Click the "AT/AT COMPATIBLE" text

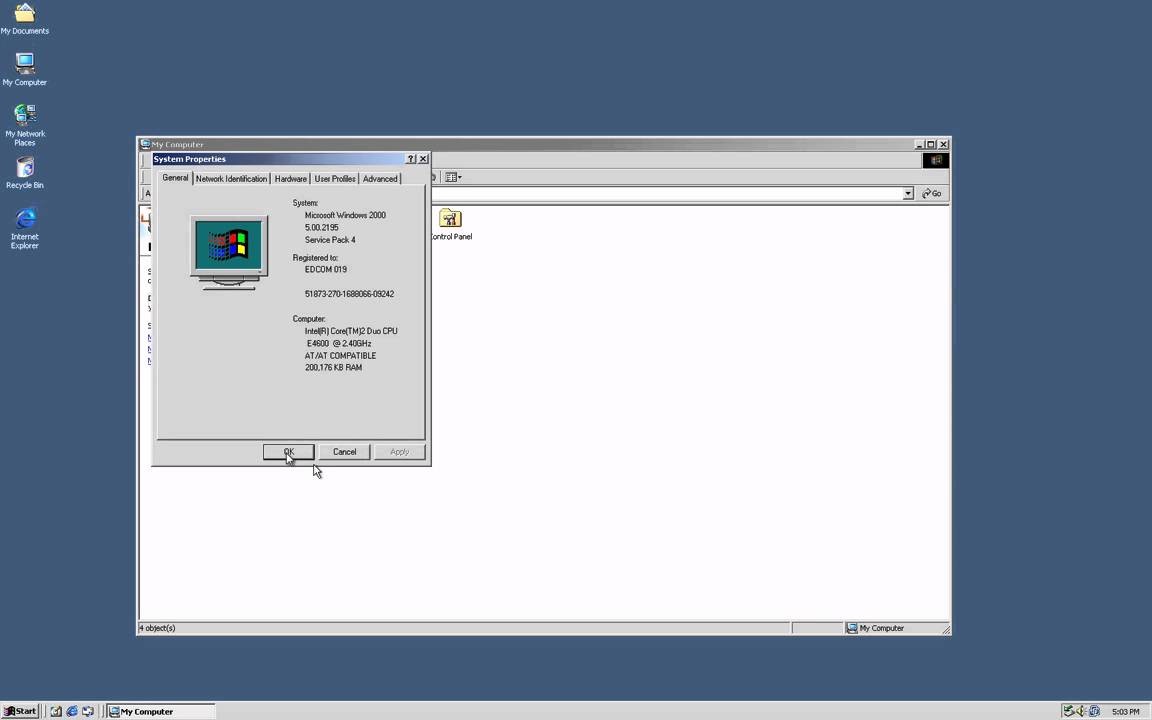coord(340,356)
